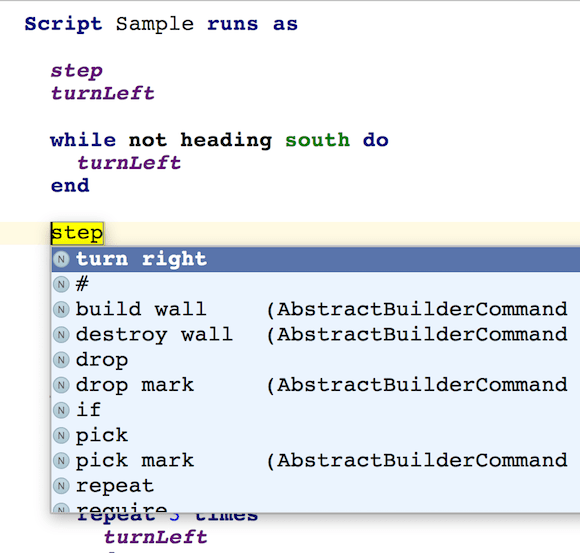Click the N icon beside 'destroy wall'
Screen dimensions: 580x553
coord(61,335)
